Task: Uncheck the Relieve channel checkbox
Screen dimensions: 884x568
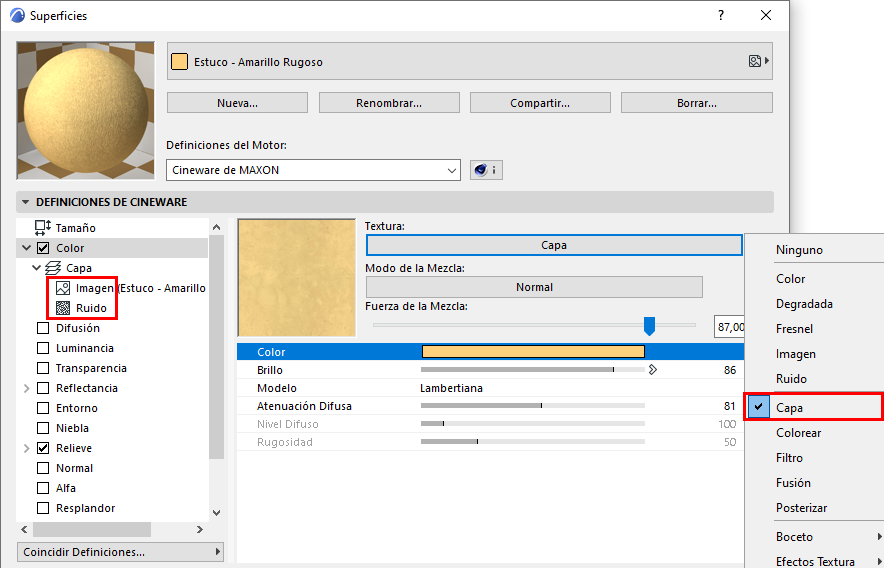Action: pyautogui.click(x=43, y=448)
